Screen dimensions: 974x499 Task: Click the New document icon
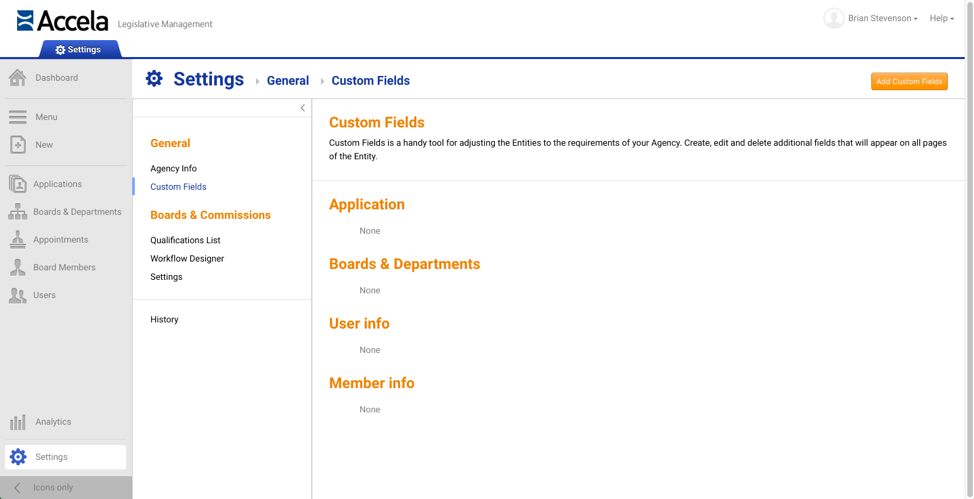pyautogui.click(x=18, y=145)
